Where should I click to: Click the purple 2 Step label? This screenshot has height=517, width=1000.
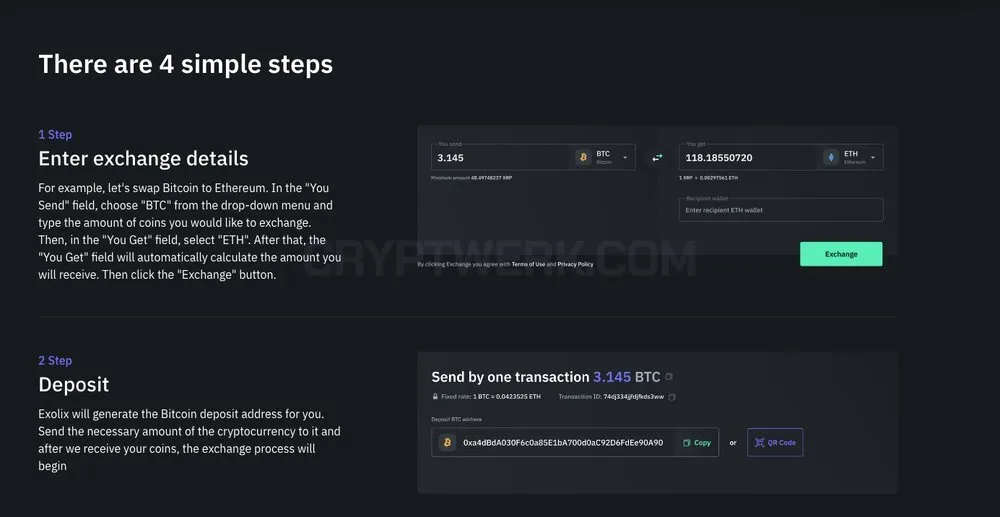[x=55, y=360]
